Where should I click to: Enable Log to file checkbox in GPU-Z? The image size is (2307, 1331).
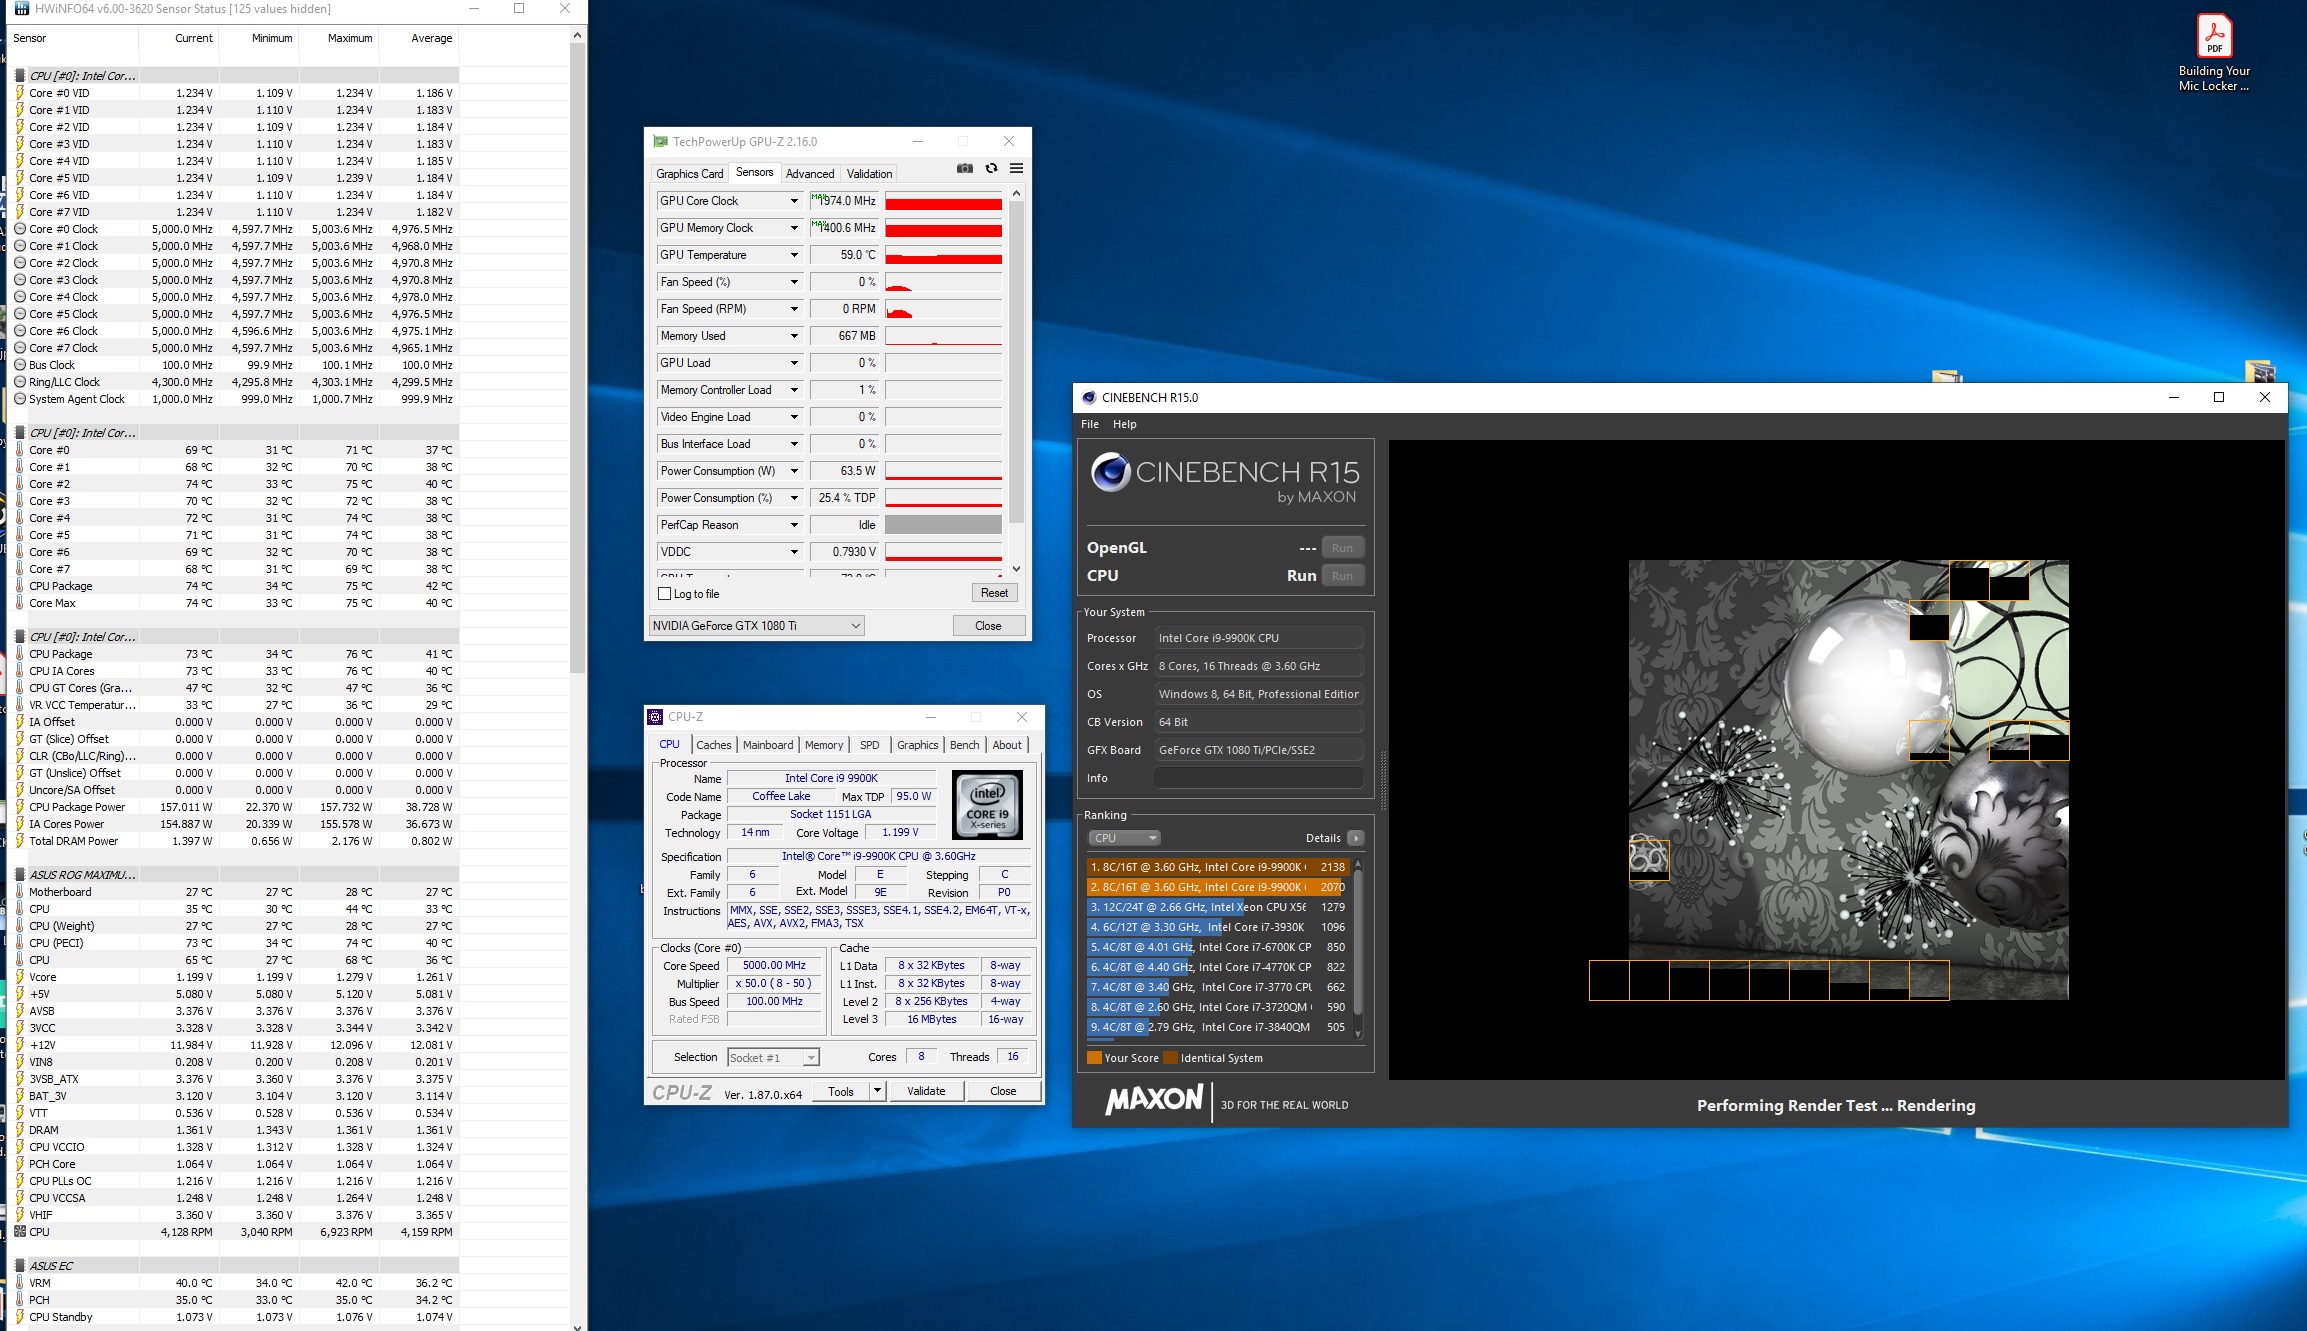pyautogui.click(x=664, y=593)
